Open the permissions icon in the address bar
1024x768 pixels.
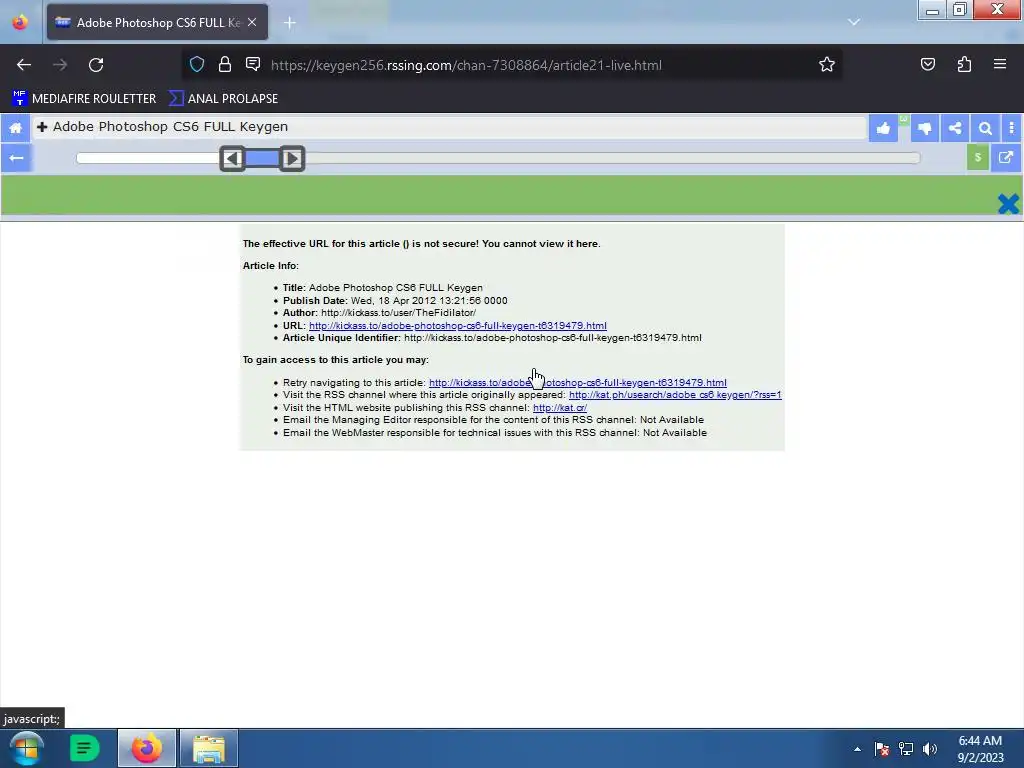(253, 64)
